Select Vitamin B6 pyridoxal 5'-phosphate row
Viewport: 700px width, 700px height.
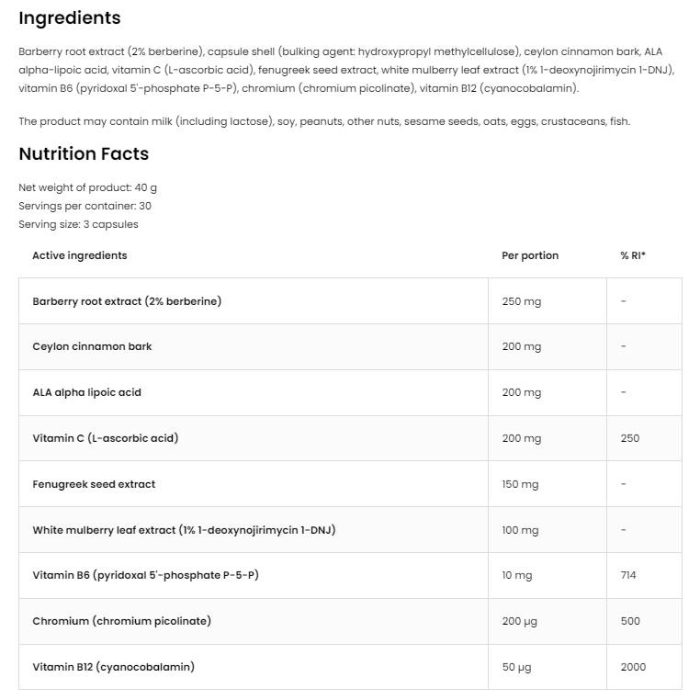pos(350,576)
